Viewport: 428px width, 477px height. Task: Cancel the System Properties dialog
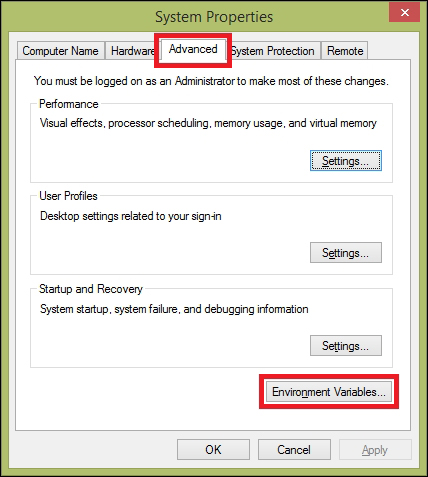[294, 450]
